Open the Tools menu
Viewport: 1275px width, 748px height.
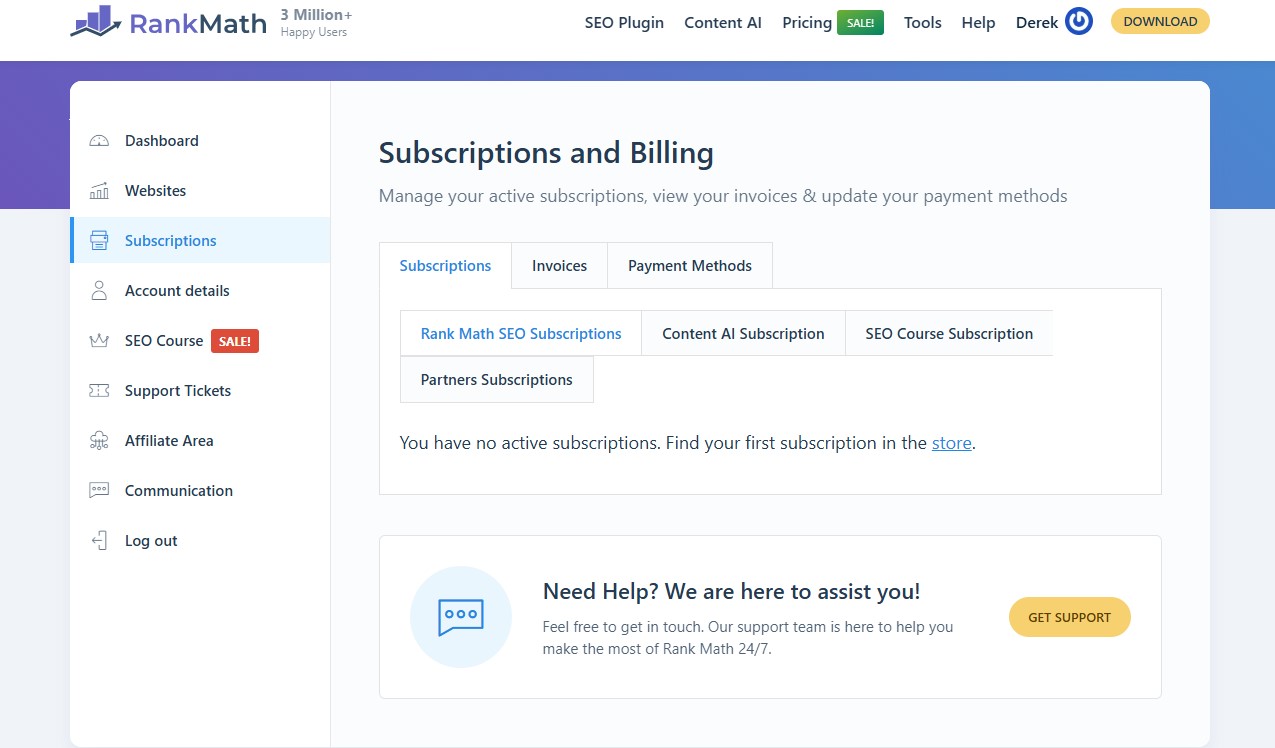923,22
